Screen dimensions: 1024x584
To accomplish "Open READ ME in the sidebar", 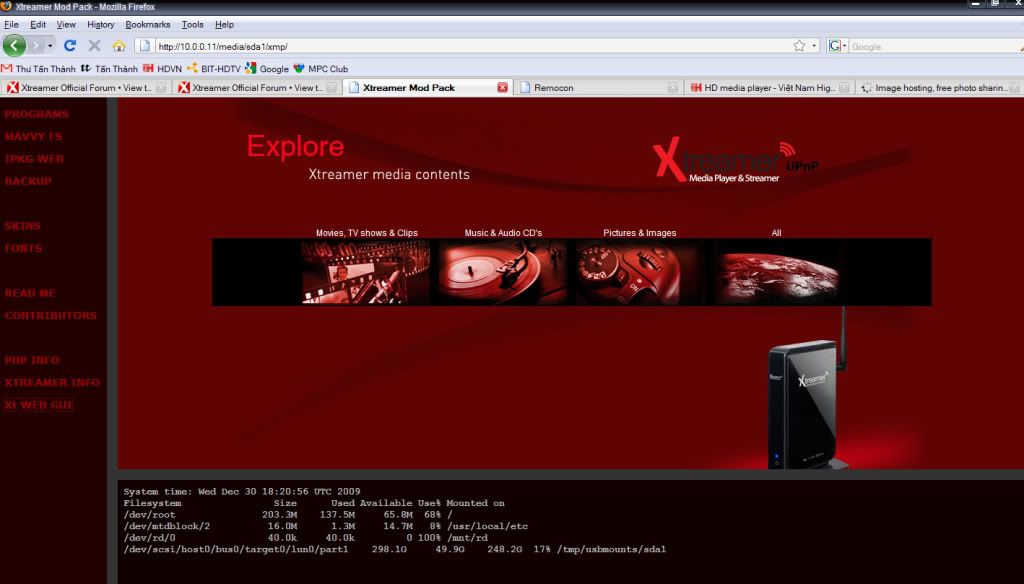I will click(x=30, y=293).
